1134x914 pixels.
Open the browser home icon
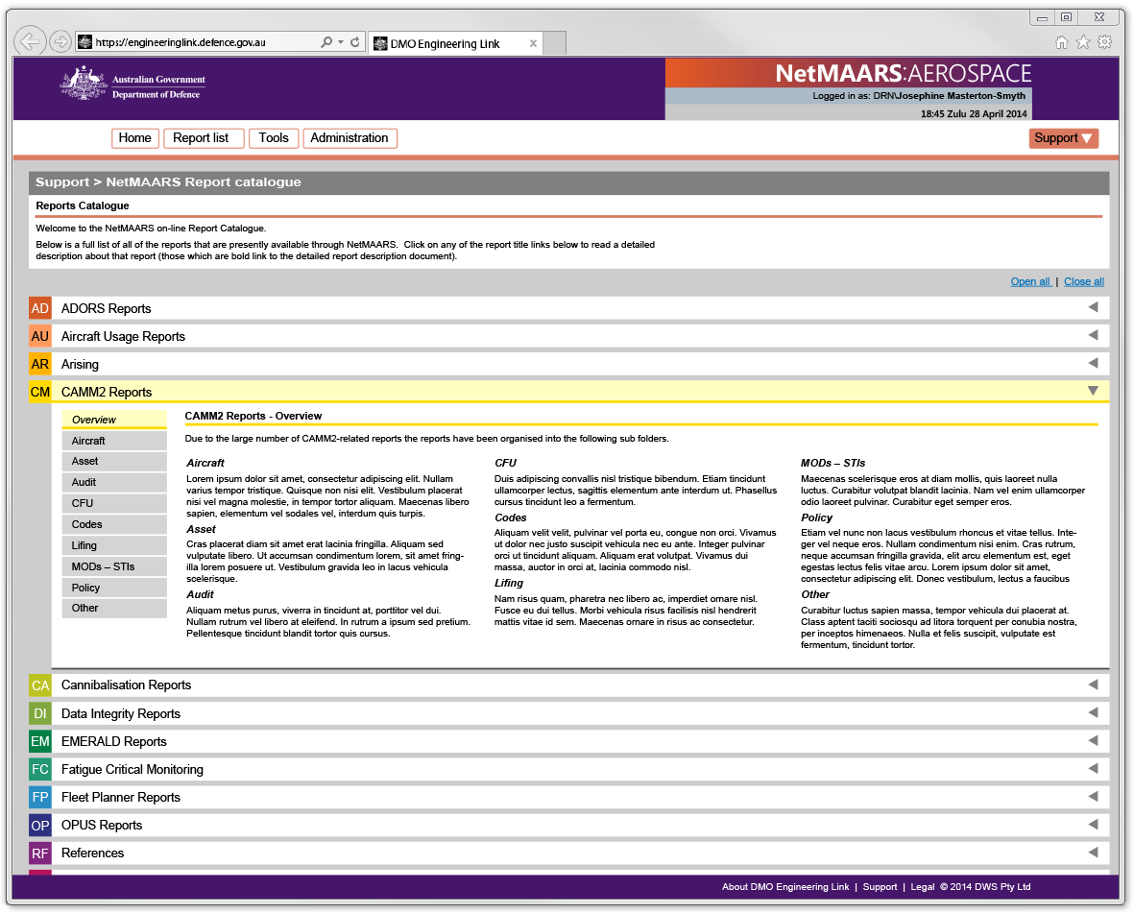click(x=1062, y=42)
